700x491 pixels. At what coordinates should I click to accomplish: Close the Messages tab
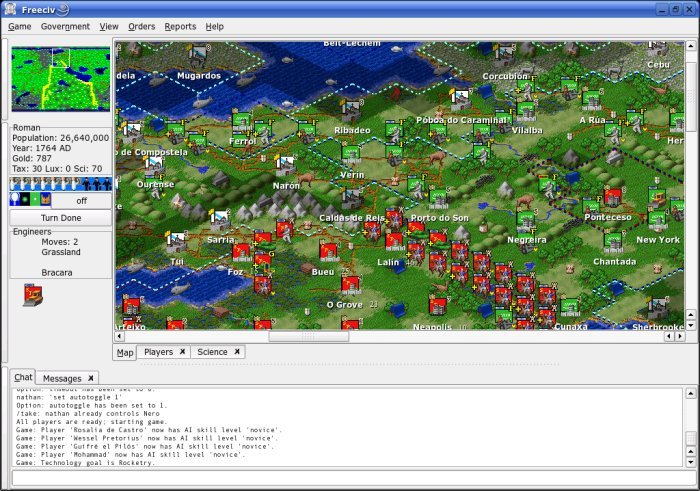(x=91, y=378)
